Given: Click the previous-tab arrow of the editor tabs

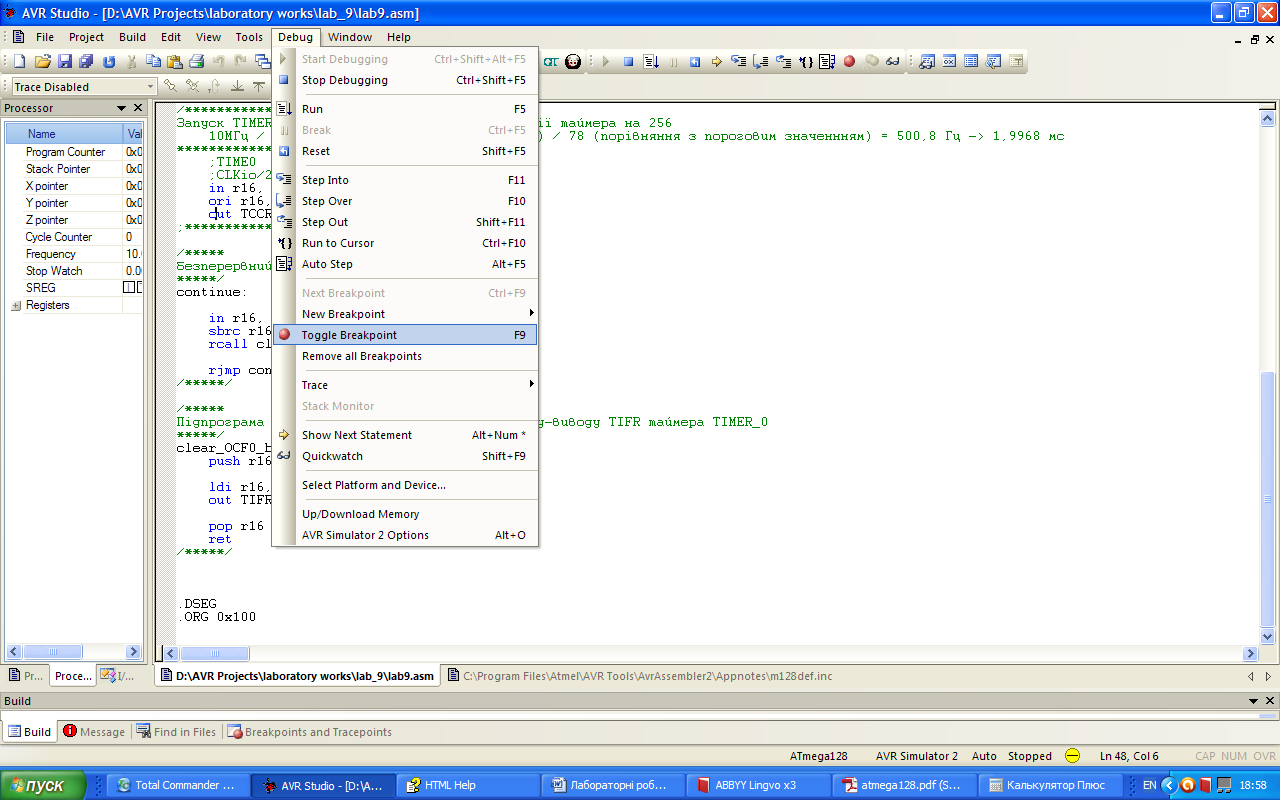Looking at the screenshot, I should 1251,676.
